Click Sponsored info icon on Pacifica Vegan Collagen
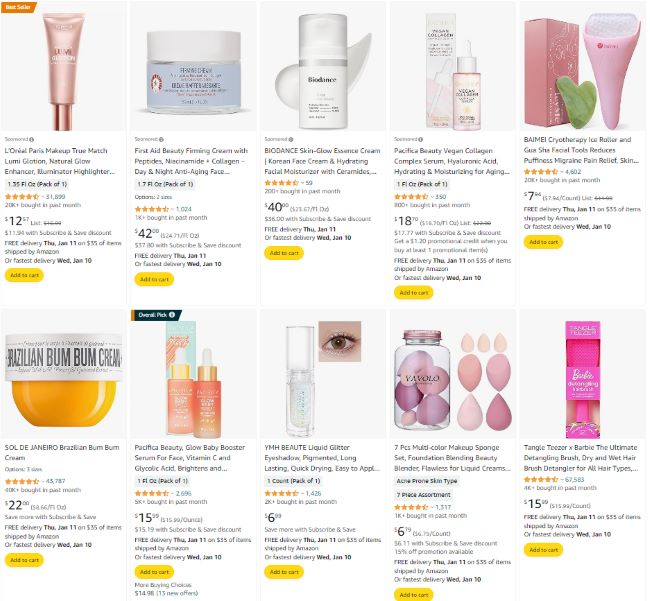Image resolution: width=650 pixels, height=601 pixels. click(x=421, y=139)
